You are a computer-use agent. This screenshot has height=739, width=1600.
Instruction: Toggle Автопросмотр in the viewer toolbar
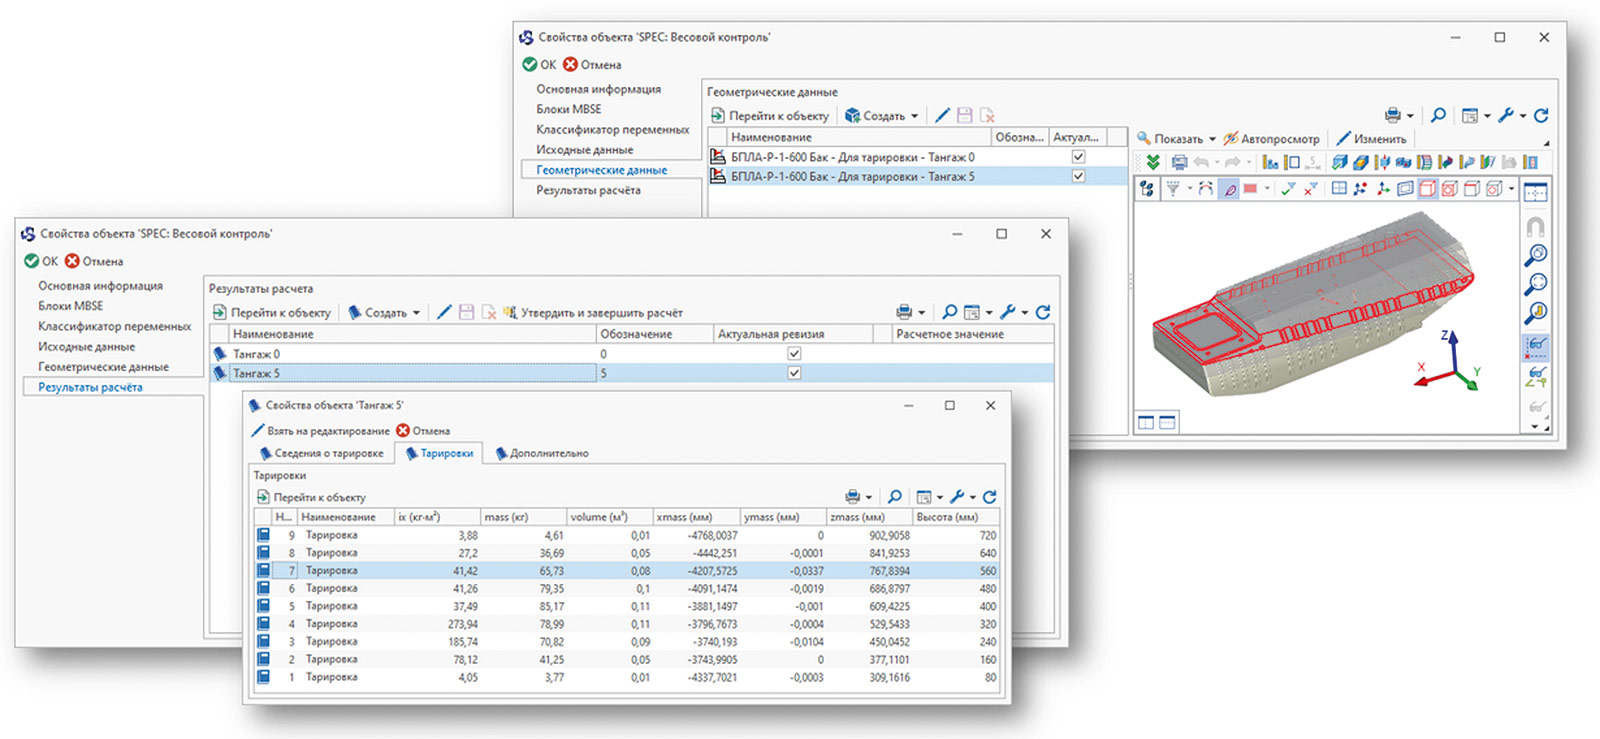pyautogui.click(x=1271, y=139)
